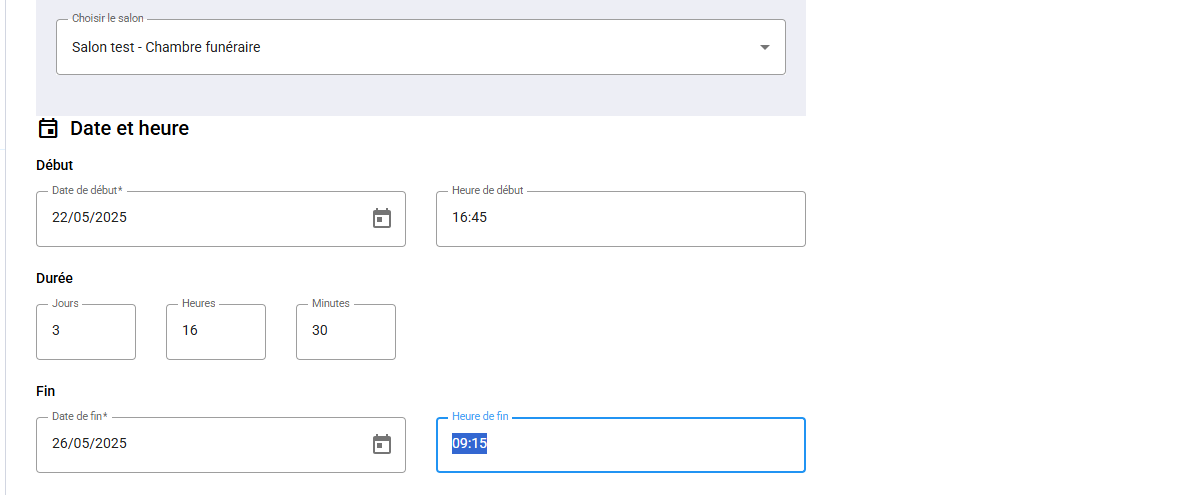Open the Choisir le salon dropdown arrow
Image resolution: width=1197 pixels, height=495 pixels.
coord(764,47)
